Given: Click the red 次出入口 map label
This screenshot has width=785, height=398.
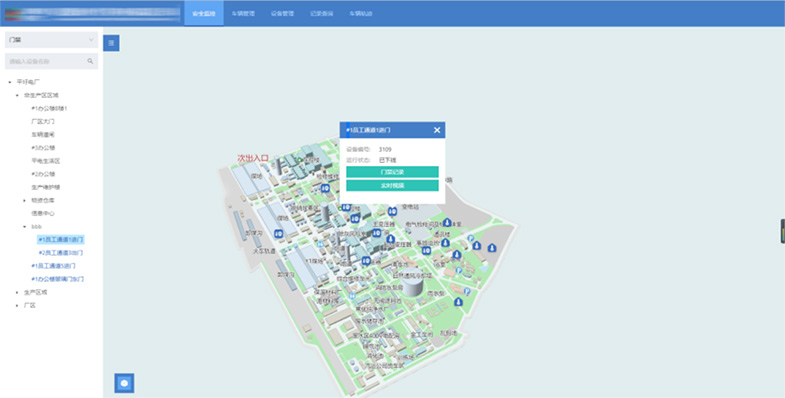Looking at the screenshot, I should coord(253,158).
